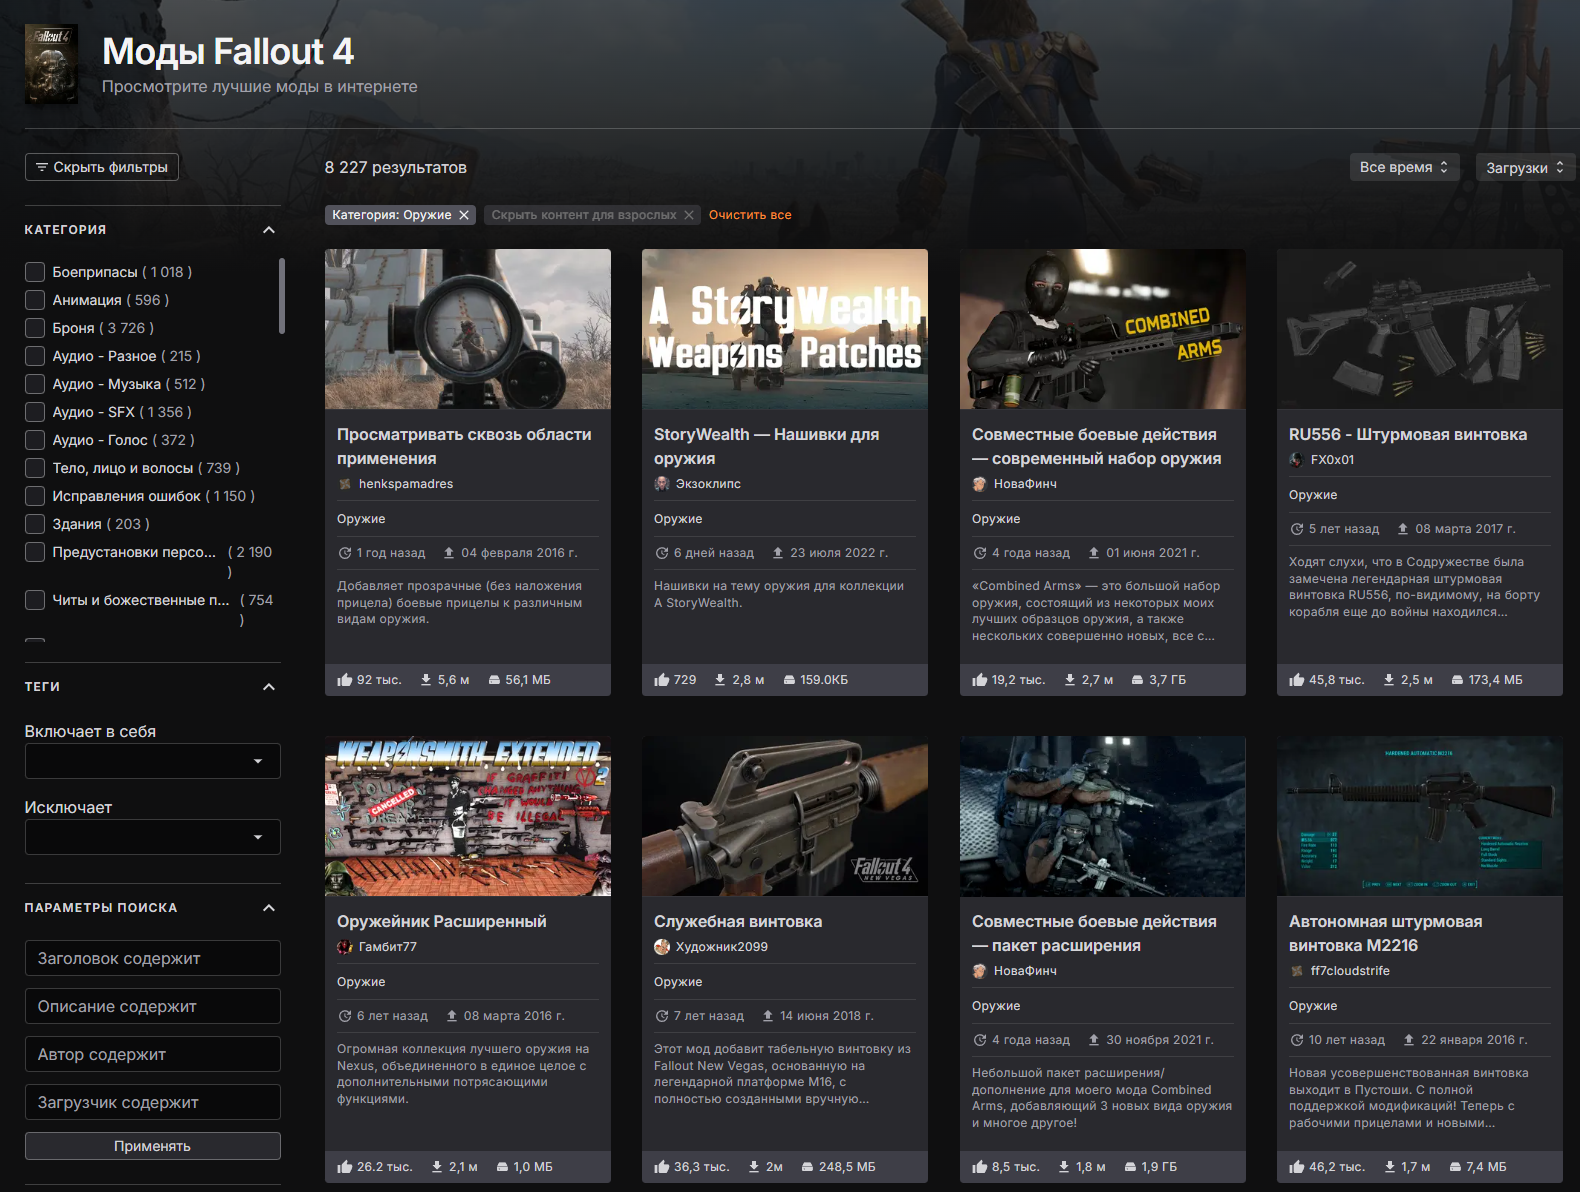Click thumbs-up icon next to 729

662,680
